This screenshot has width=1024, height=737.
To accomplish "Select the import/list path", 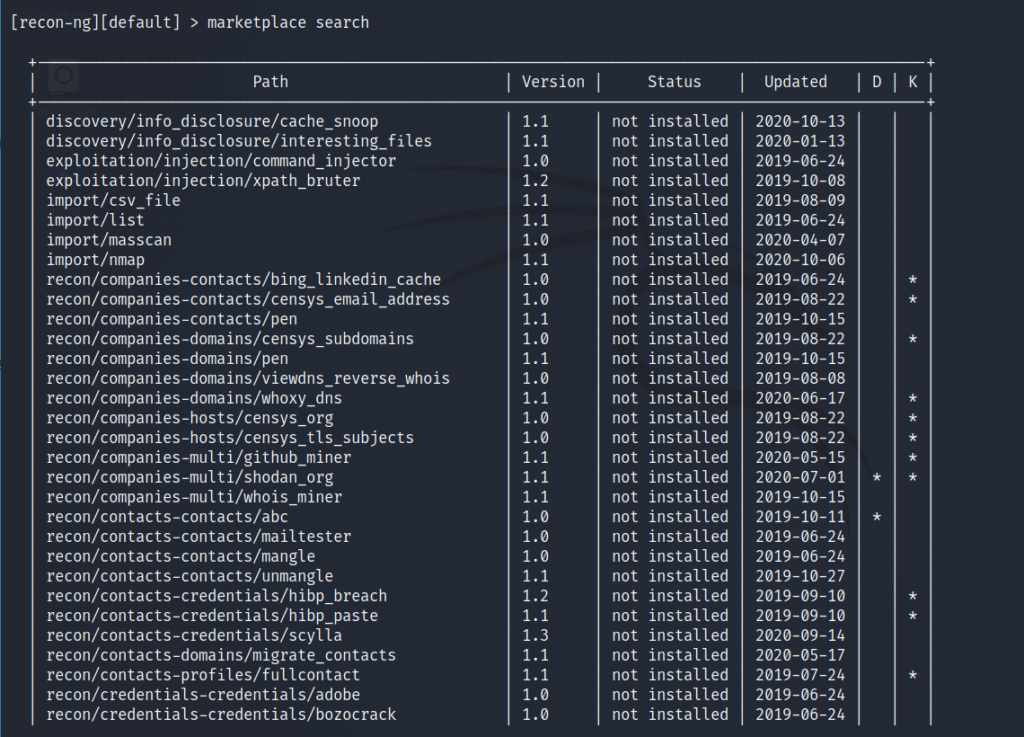I will coord(95,220).
